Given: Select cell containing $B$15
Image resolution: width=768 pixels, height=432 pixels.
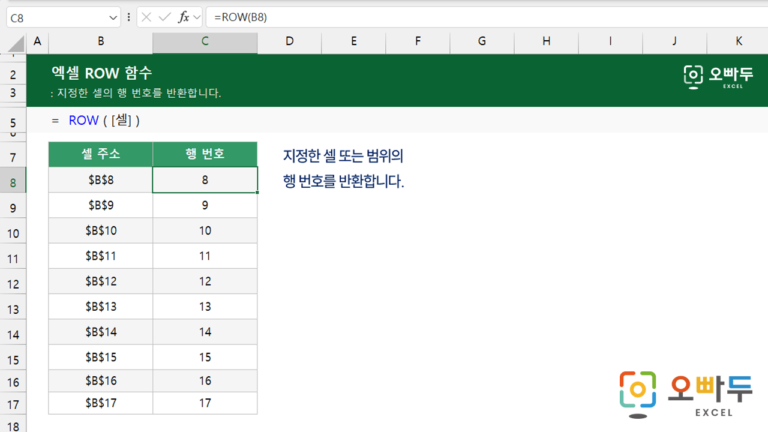Looking at the screenshot, I should pyautogui.click(x=100, y=357).
